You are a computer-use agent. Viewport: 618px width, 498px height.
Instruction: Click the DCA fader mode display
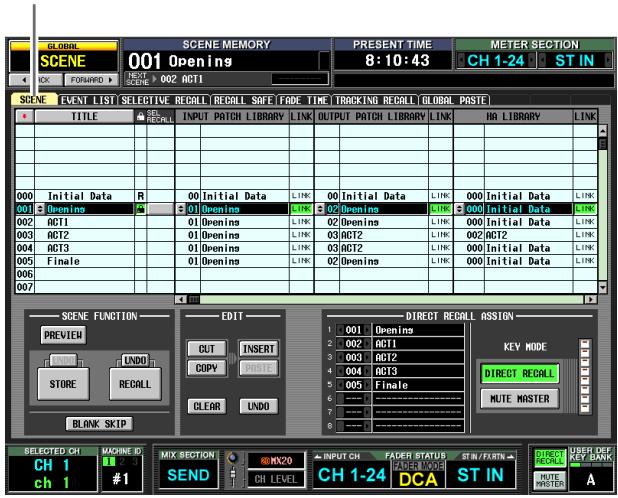pyautogui.click(x=418, y=479)
